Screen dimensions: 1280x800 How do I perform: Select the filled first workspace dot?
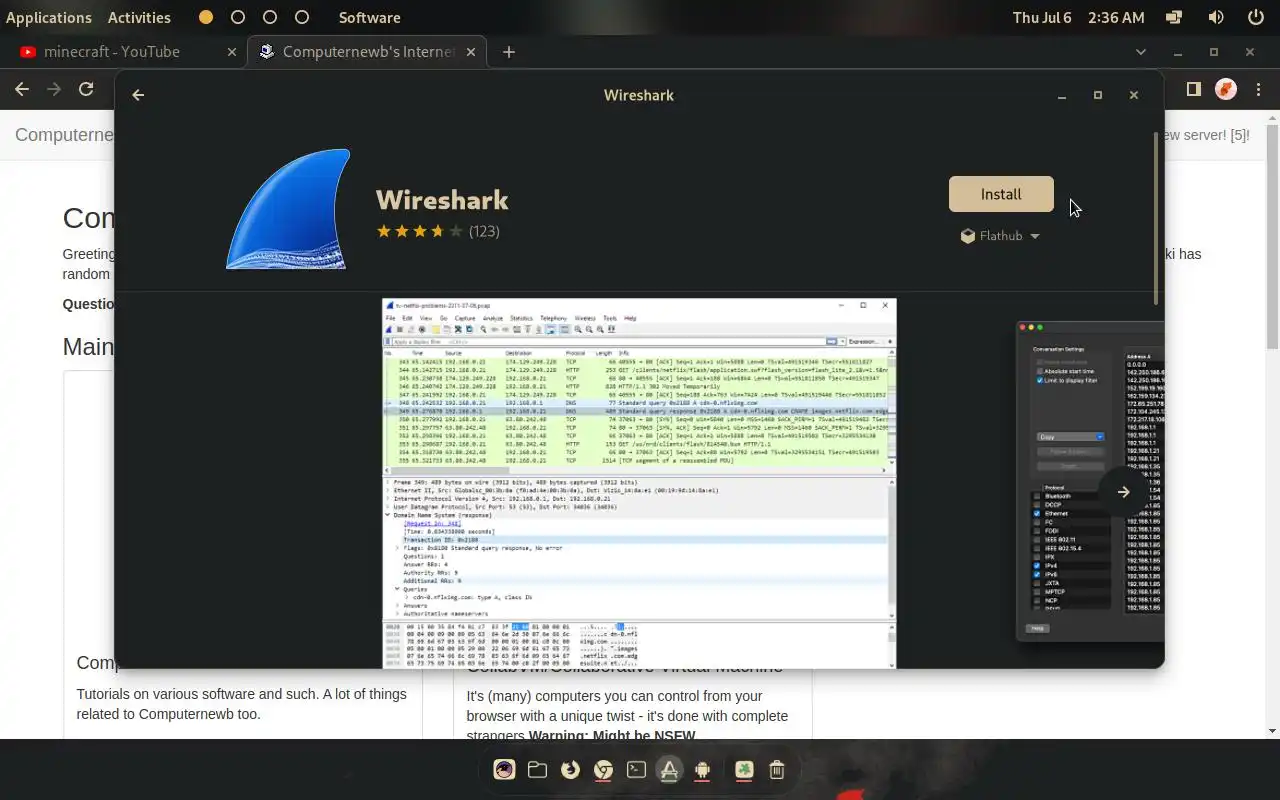coord(206,17)
